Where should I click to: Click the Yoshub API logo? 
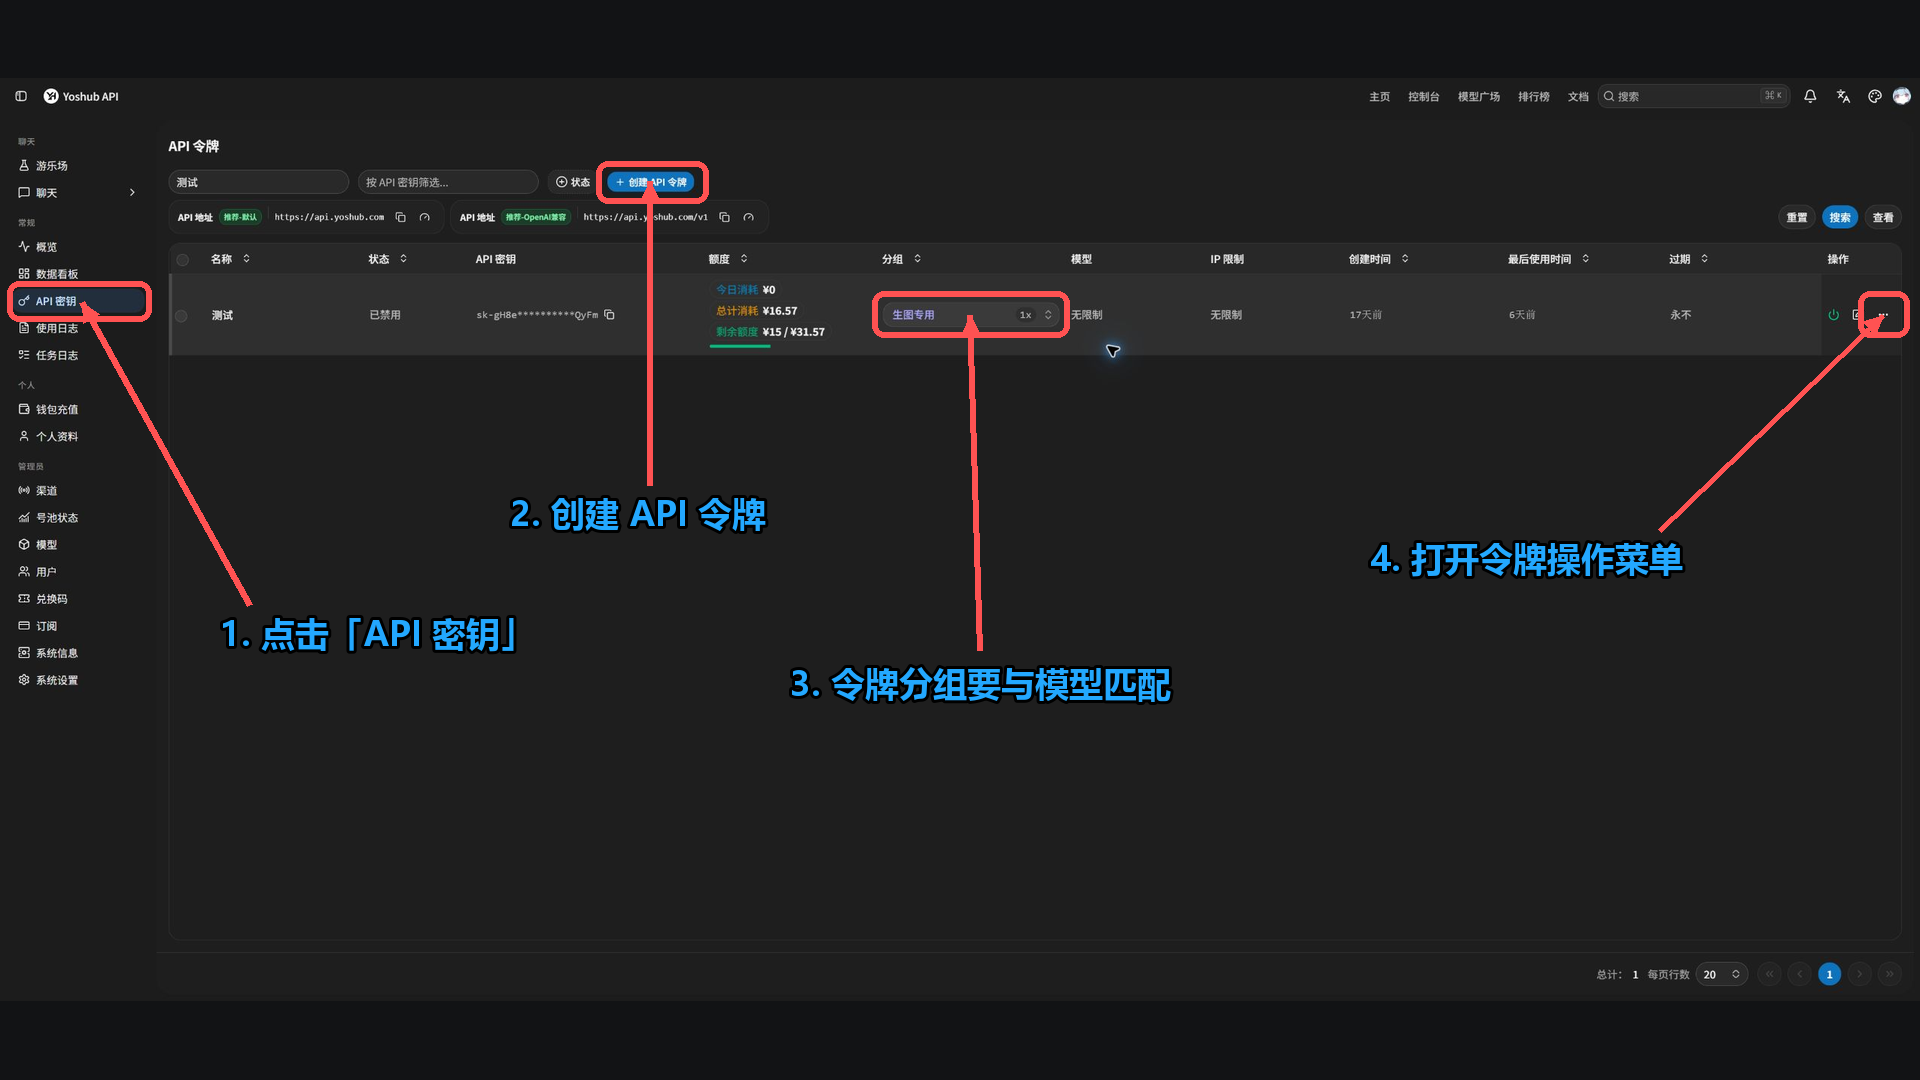81,96
